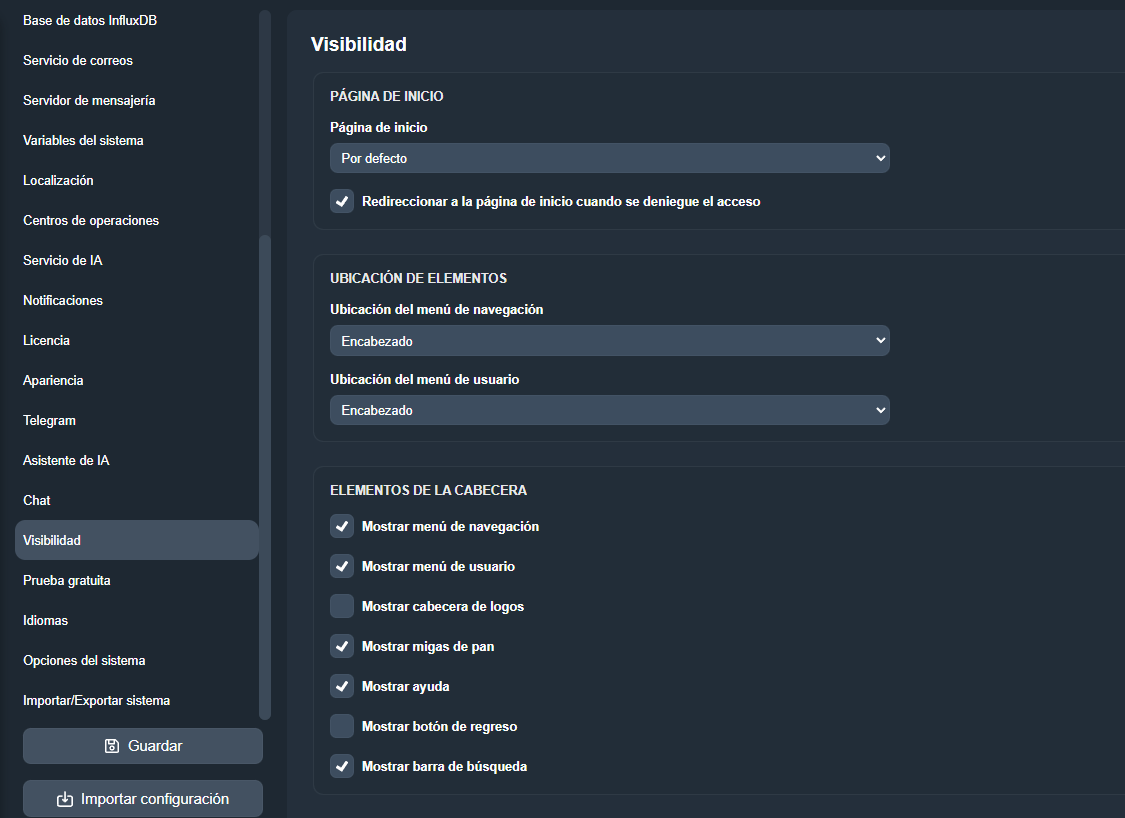Disable "Mostrar ayuda" option
Viewport: 1125px width, 818px height.
(x=342, y=686)
